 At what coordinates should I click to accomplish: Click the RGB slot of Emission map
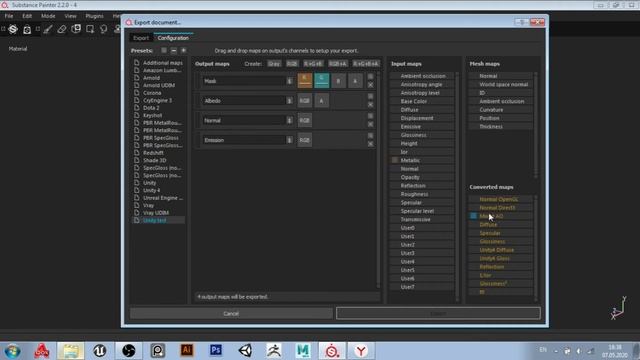pos(304,140)
